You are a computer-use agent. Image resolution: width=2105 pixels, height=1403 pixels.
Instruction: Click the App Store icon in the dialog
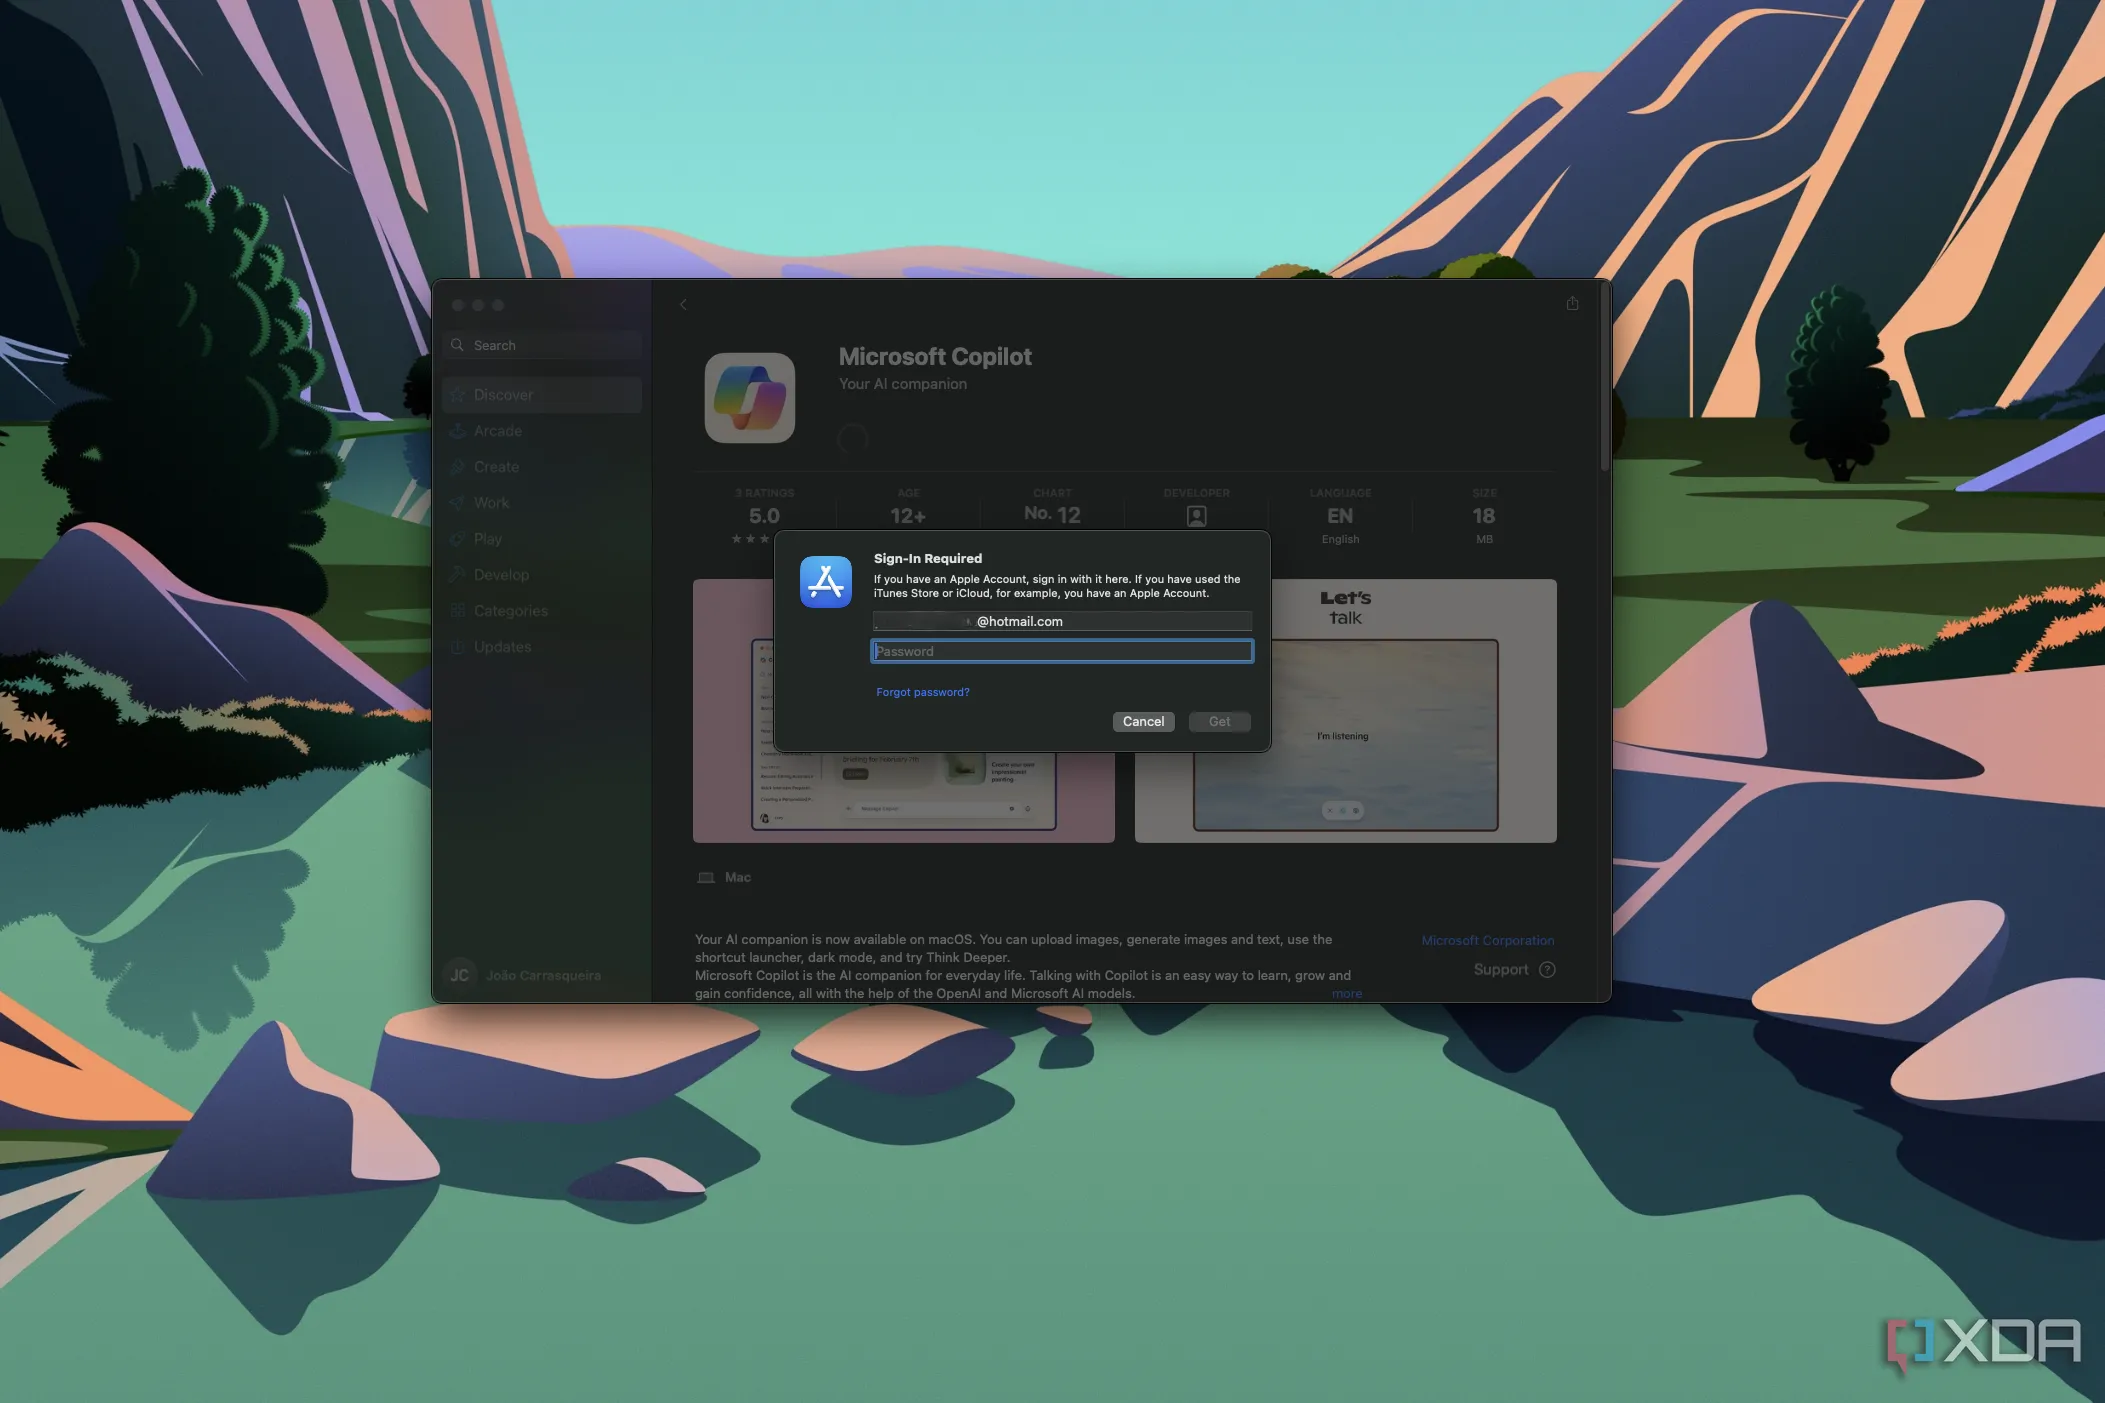(826, 582)
